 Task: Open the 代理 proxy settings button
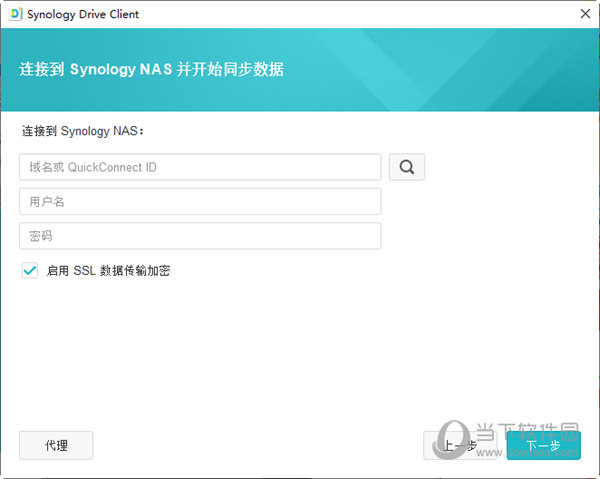point(56,445)
